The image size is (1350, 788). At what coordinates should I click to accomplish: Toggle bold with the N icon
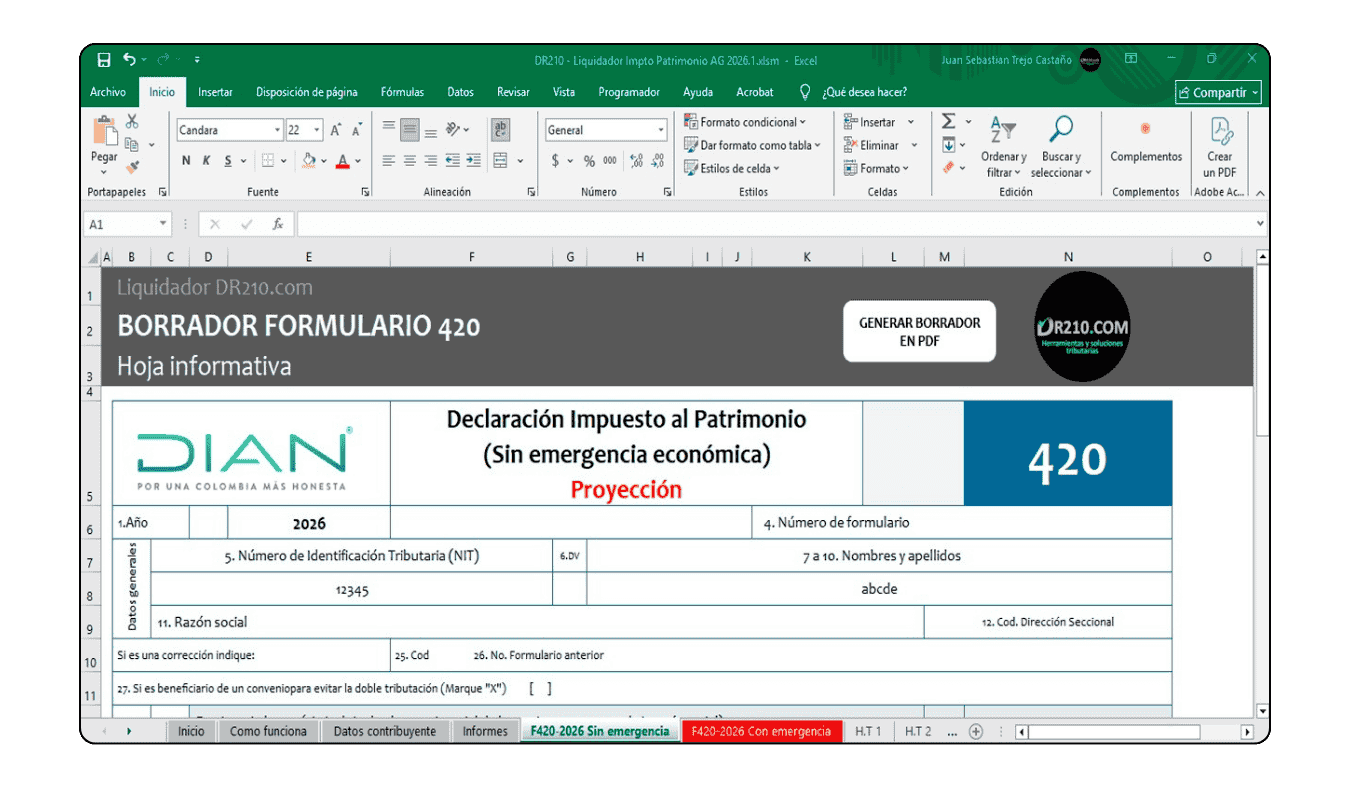[185, 159]
